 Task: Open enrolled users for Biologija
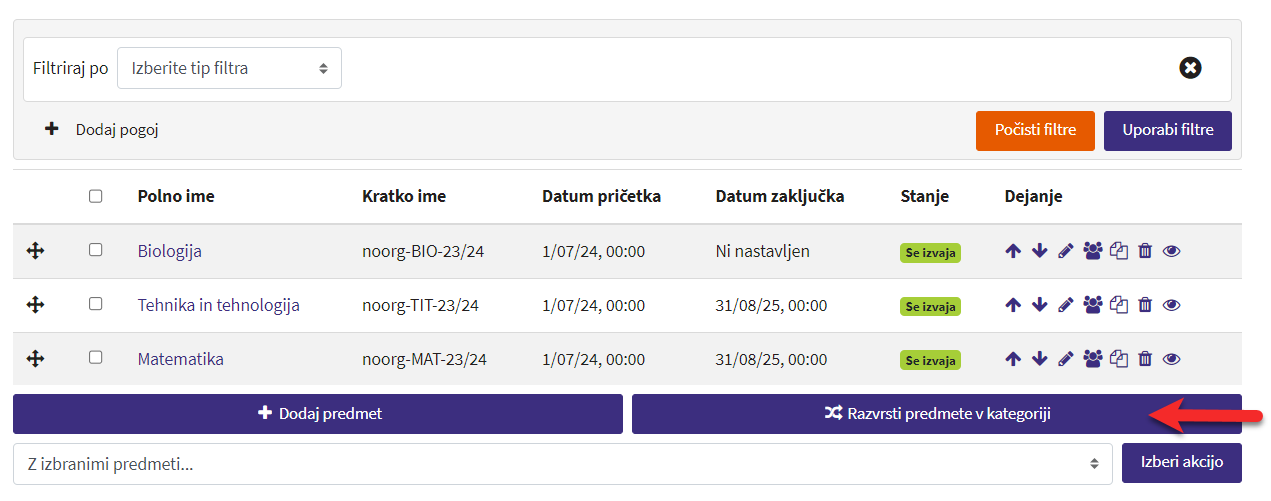pyautogui.click(x=1092, y=252)
